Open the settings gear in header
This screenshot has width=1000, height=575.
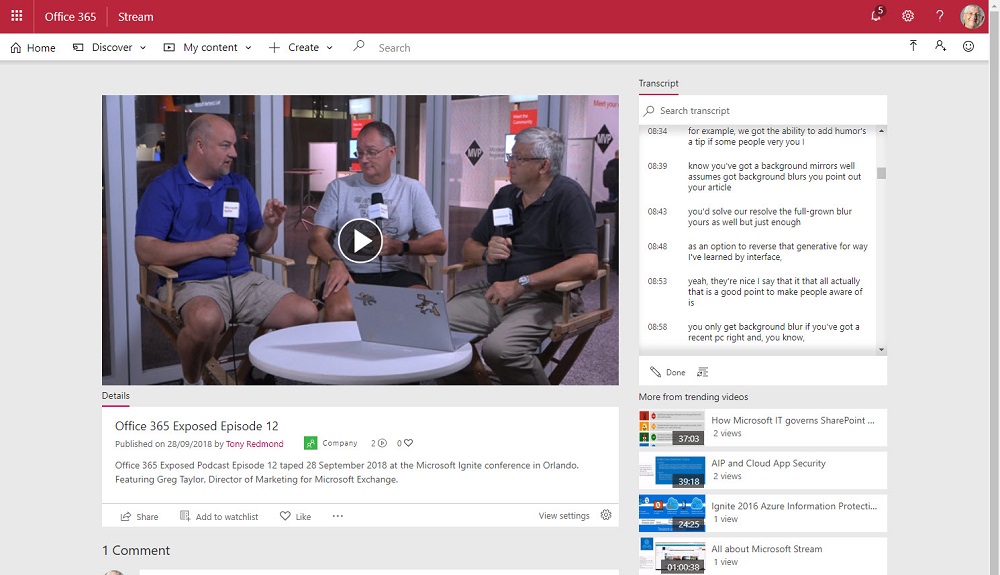tap(908, 16)
